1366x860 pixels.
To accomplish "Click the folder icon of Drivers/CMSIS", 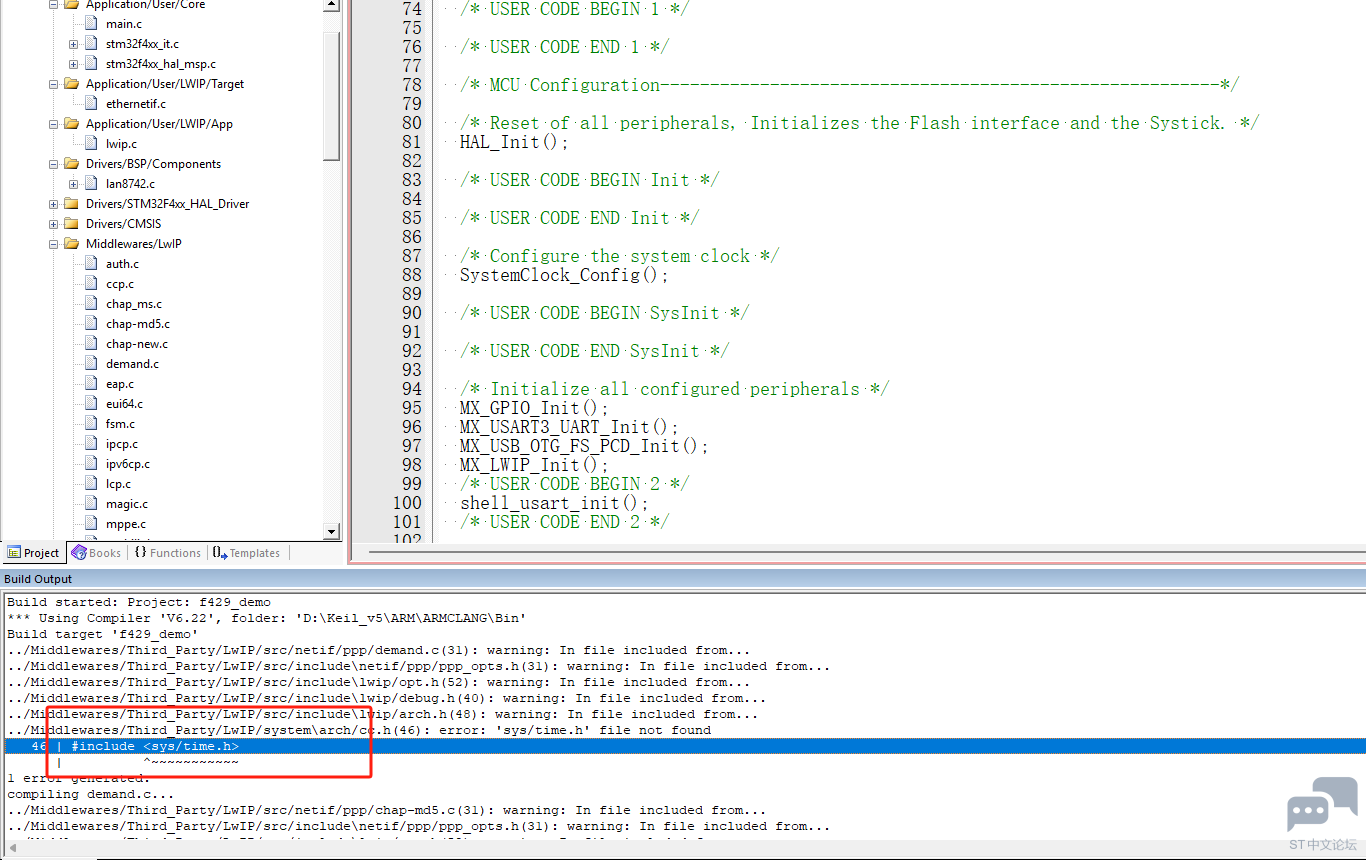I will pyautogui.click(x=72, y=224).
